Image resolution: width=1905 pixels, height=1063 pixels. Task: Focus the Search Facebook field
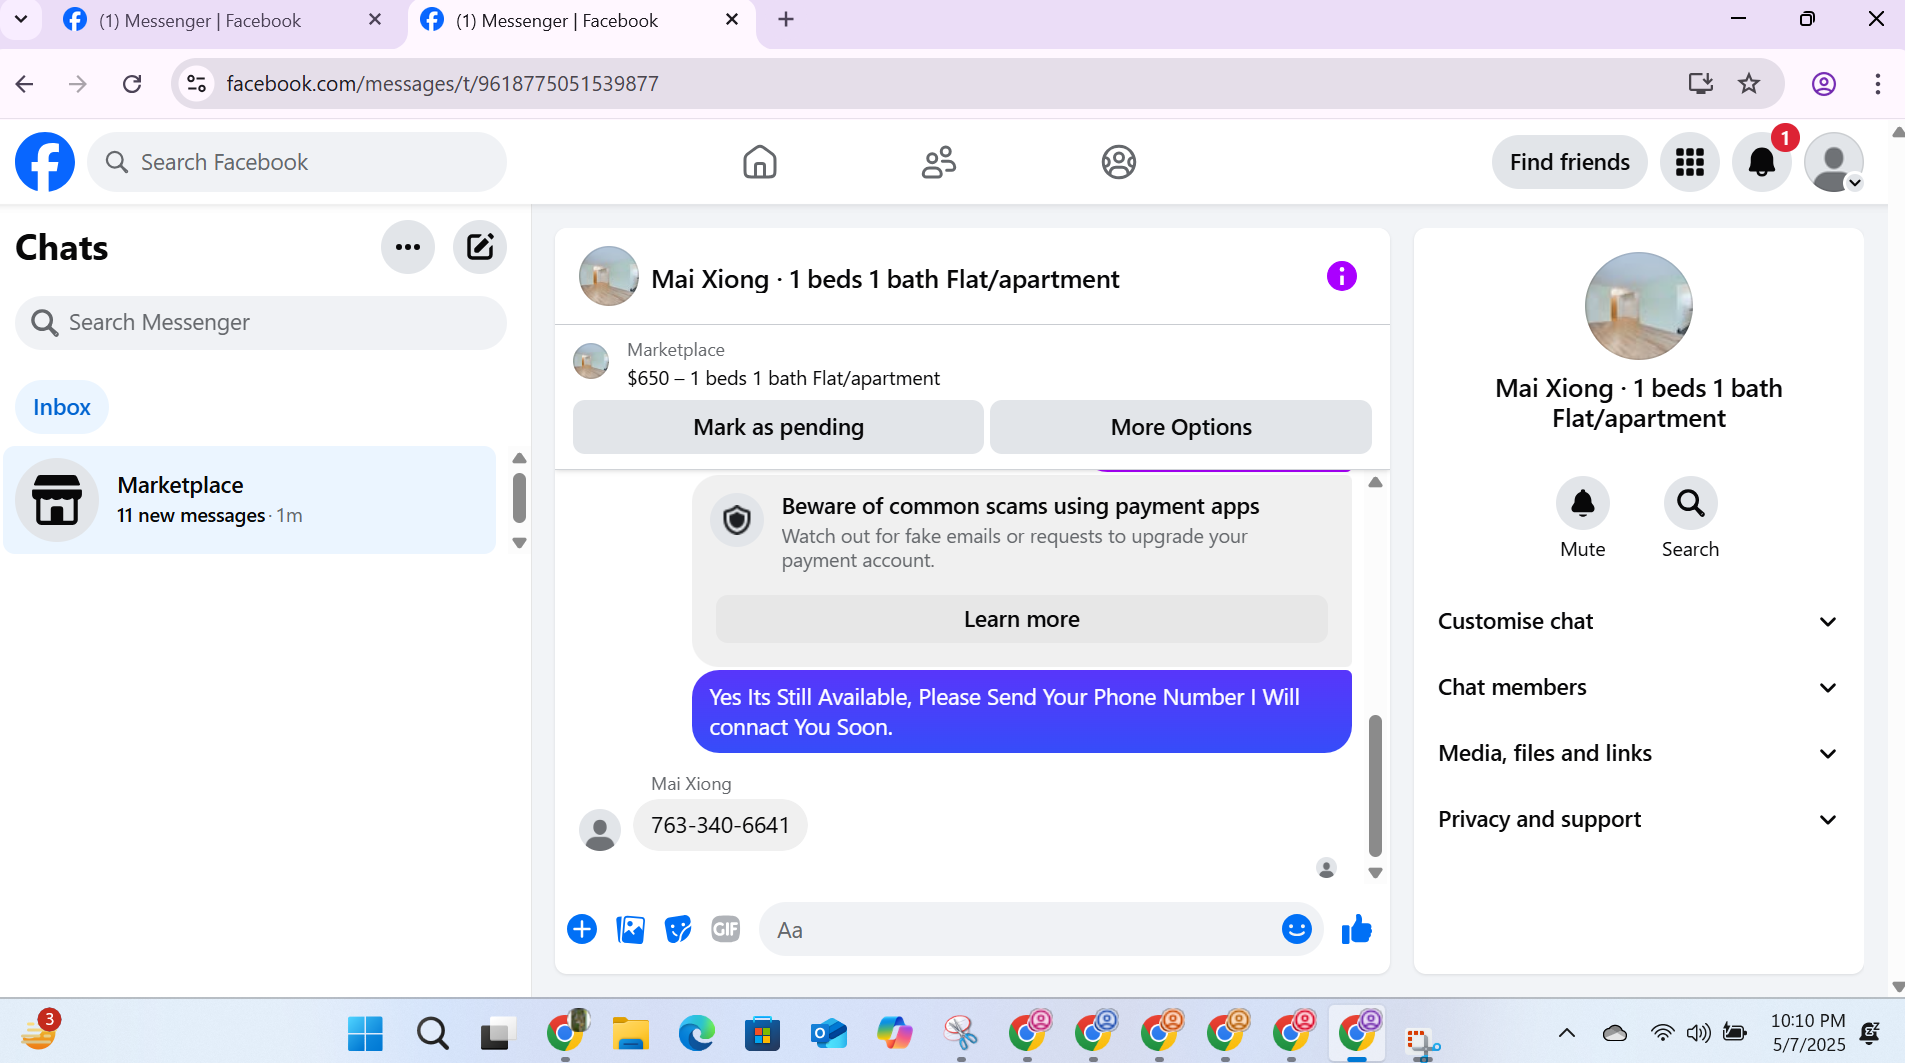tap(297, 162)
